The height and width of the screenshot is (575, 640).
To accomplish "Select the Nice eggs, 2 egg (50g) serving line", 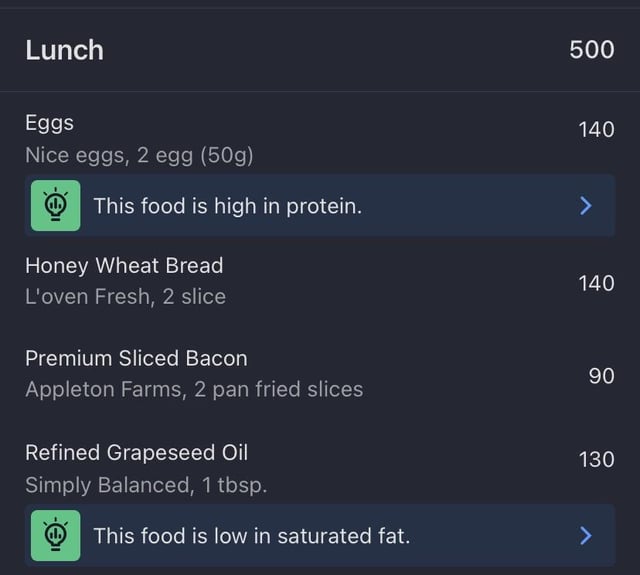I will click(139, 155).
